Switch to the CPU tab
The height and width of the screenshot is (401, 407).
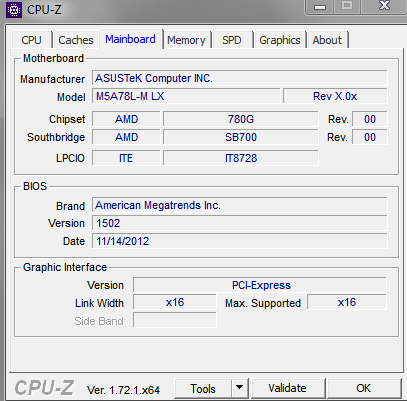31,40
